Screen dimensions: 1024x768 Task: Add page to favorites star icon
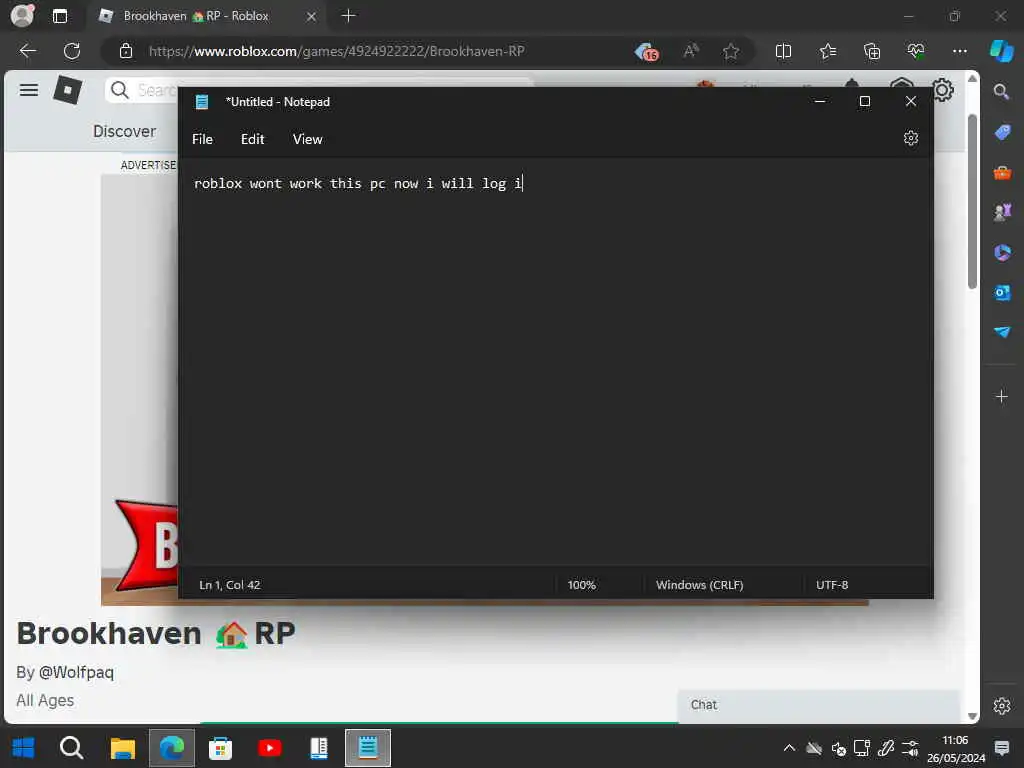(x=731, y=51)
